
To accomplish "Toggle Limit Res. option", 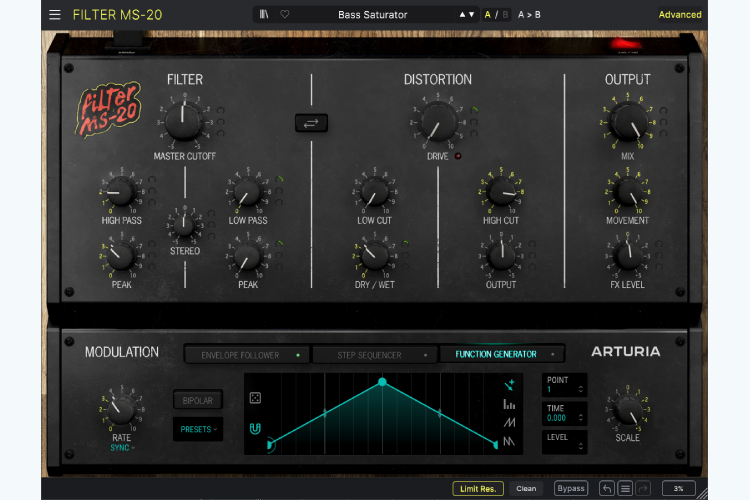I will point(478,489).
